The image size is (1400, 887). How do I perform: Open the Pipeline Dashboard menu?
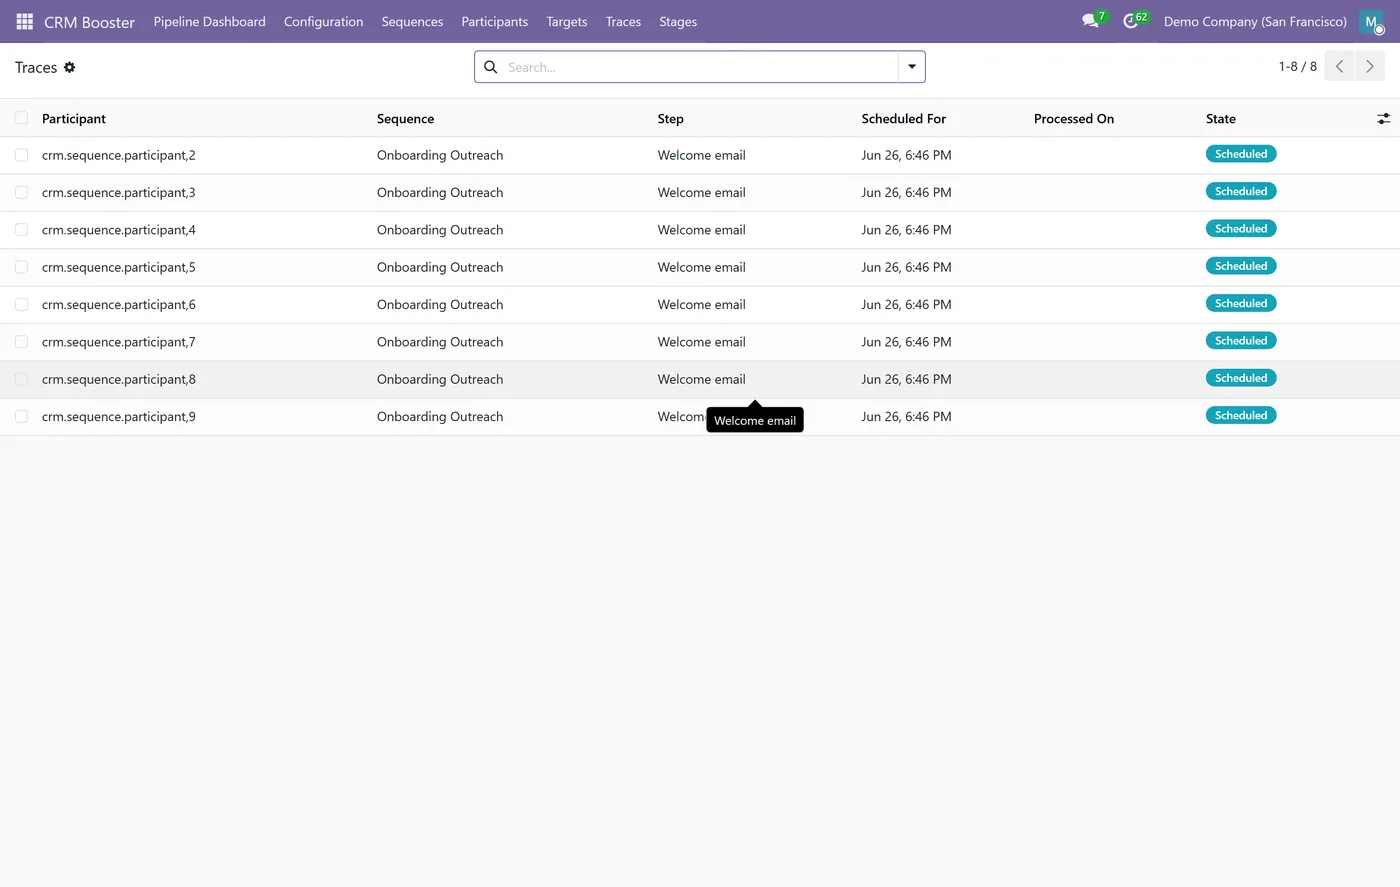pyautogui.click(x=210, y=21)
